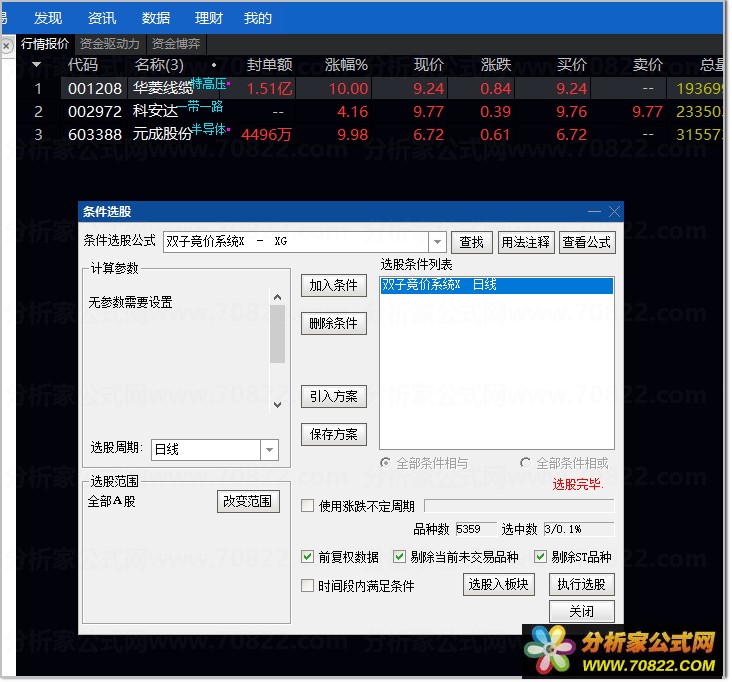Image resolution: width=732 pixels, height=682 pixels.
Task: Click the parameter list scroll up arrow
Action: pyautogui.click(x=277, y=297)
